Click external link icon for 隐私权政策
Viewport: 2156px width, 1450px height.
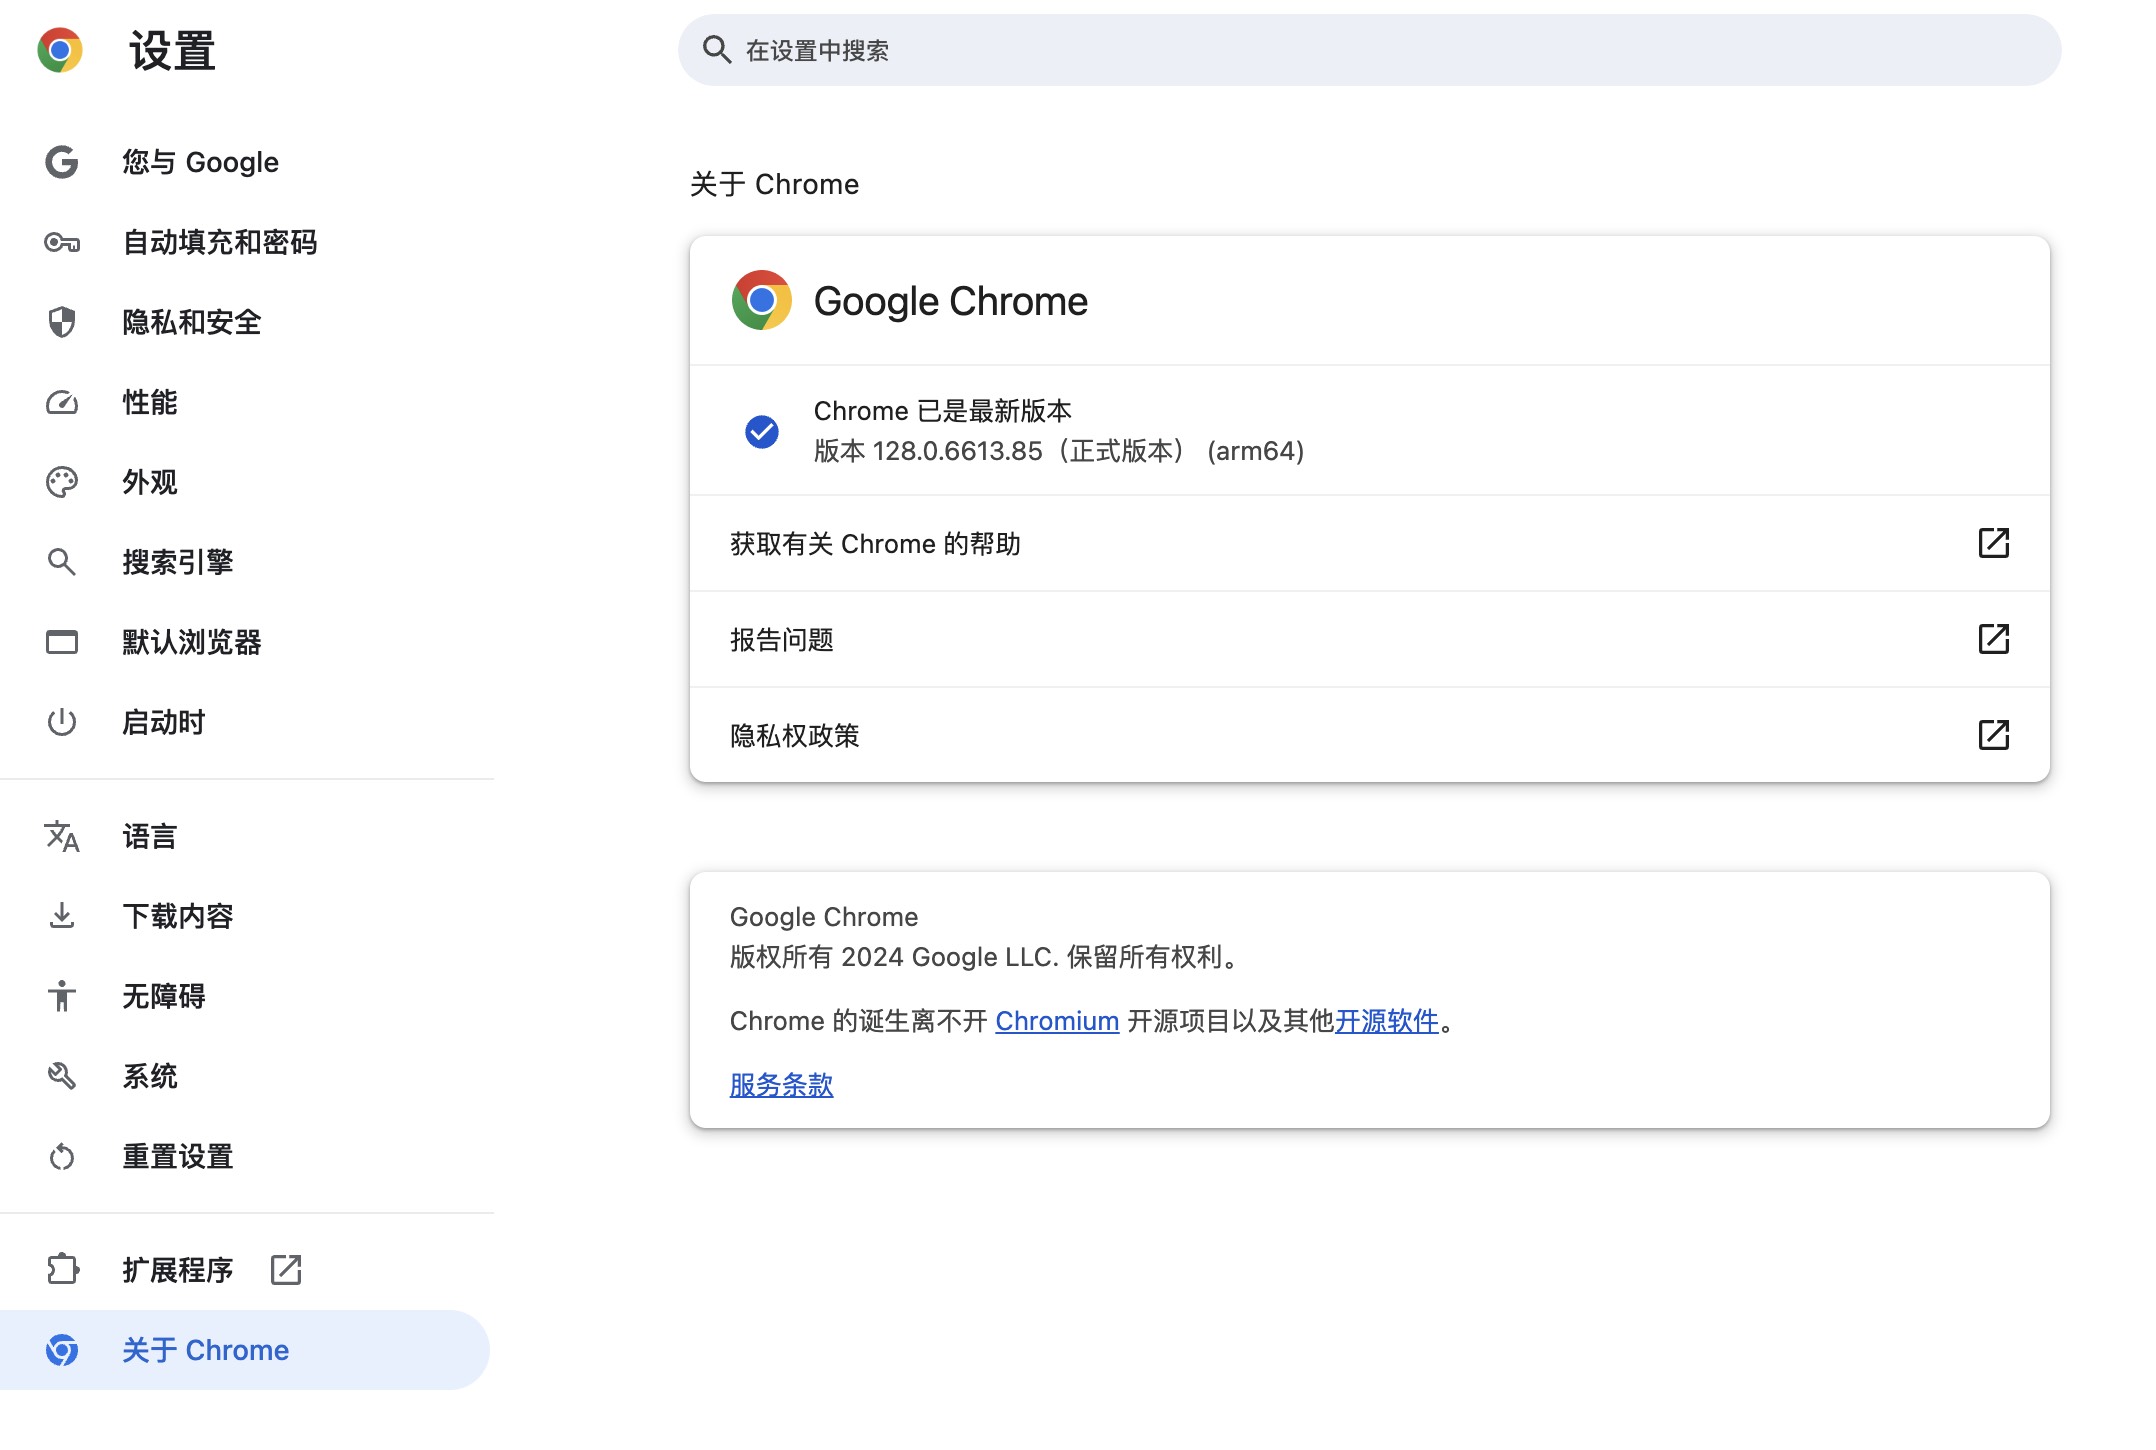click(x=1993, y=735)
